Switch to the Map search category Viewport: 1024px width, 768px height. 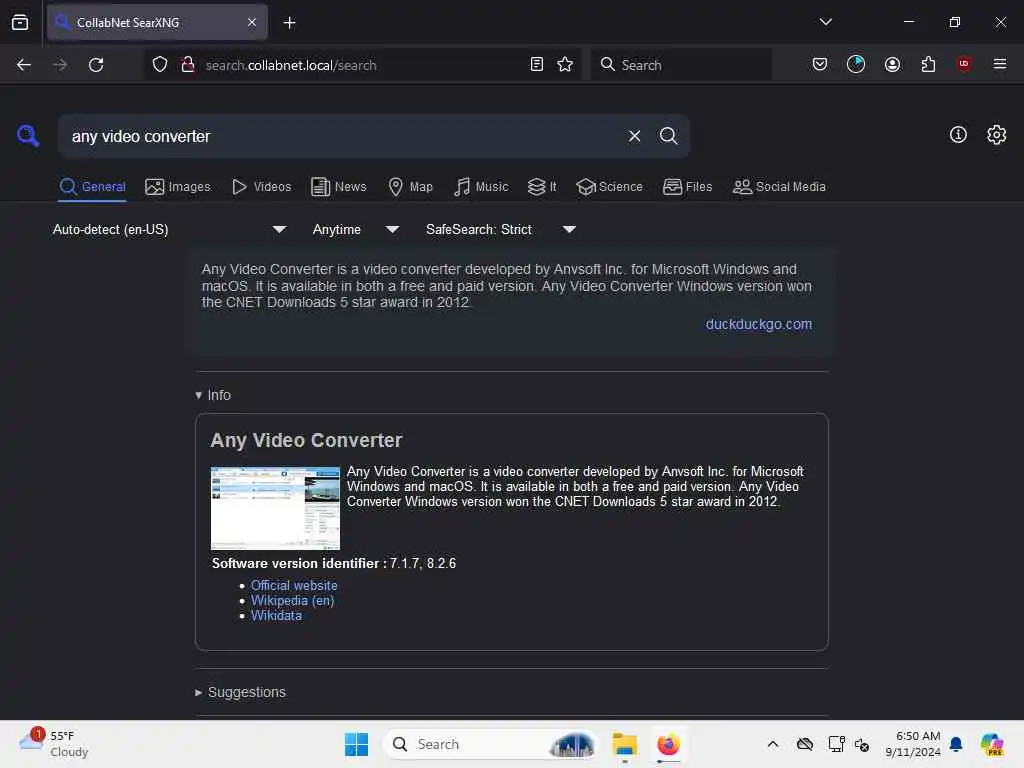click(410, 187)
